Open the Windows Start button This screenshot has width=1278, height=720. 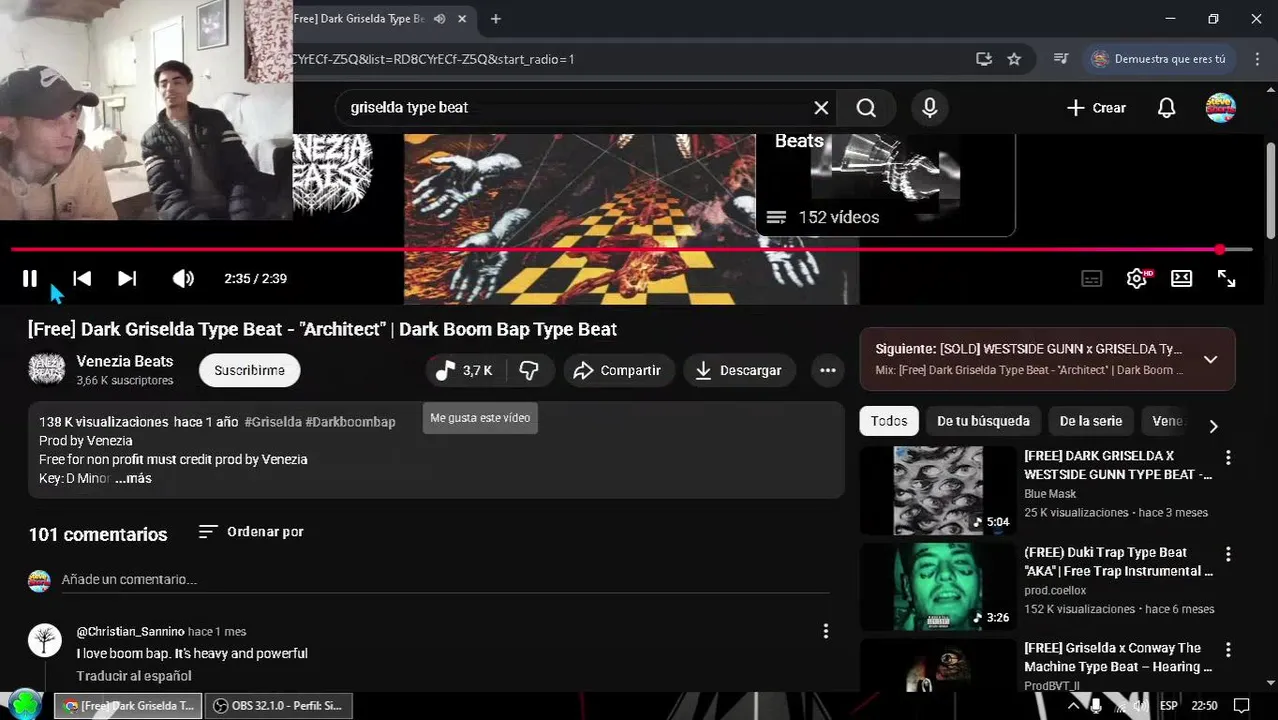[24, 705]
